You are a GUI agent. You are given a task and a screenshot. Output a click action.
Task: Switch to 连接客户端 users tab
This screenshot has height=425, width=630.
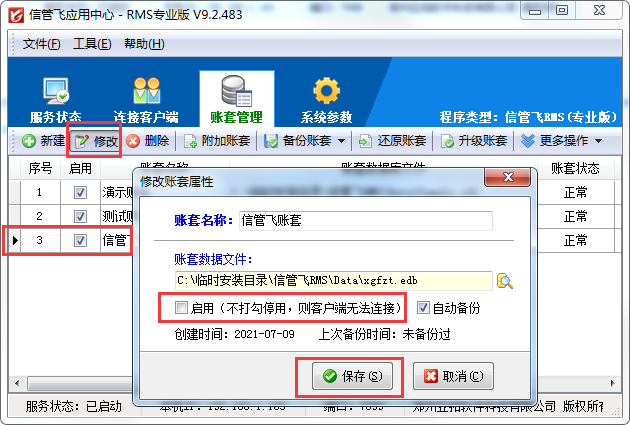146,100
